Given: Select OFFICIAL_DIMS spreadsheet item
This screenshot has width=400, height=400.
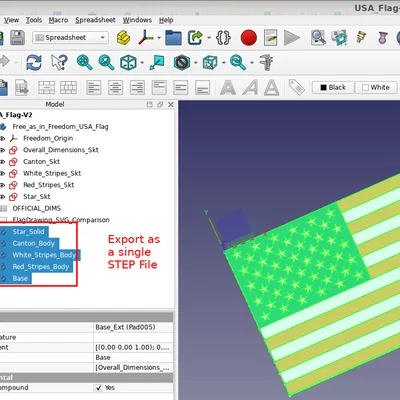Looking at the screenshot, I should tap(37, 208).
